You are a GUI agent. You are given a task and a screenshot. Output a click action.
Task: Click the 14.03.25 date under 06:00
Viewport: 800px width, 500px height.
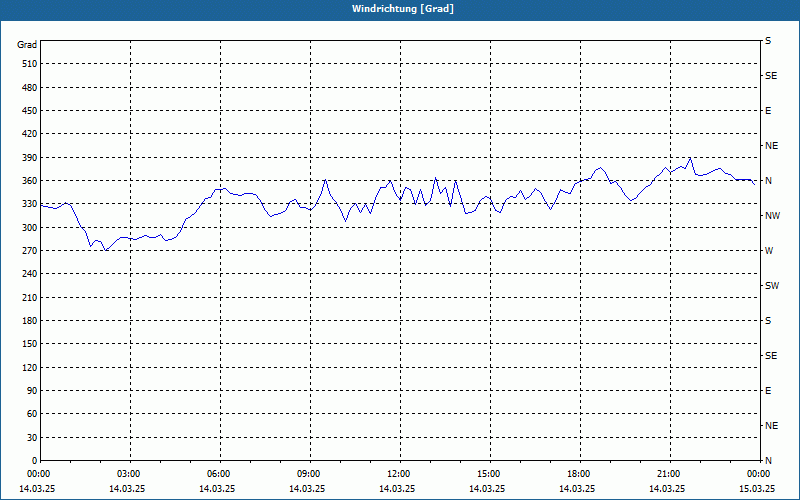[x=217, y=489]
